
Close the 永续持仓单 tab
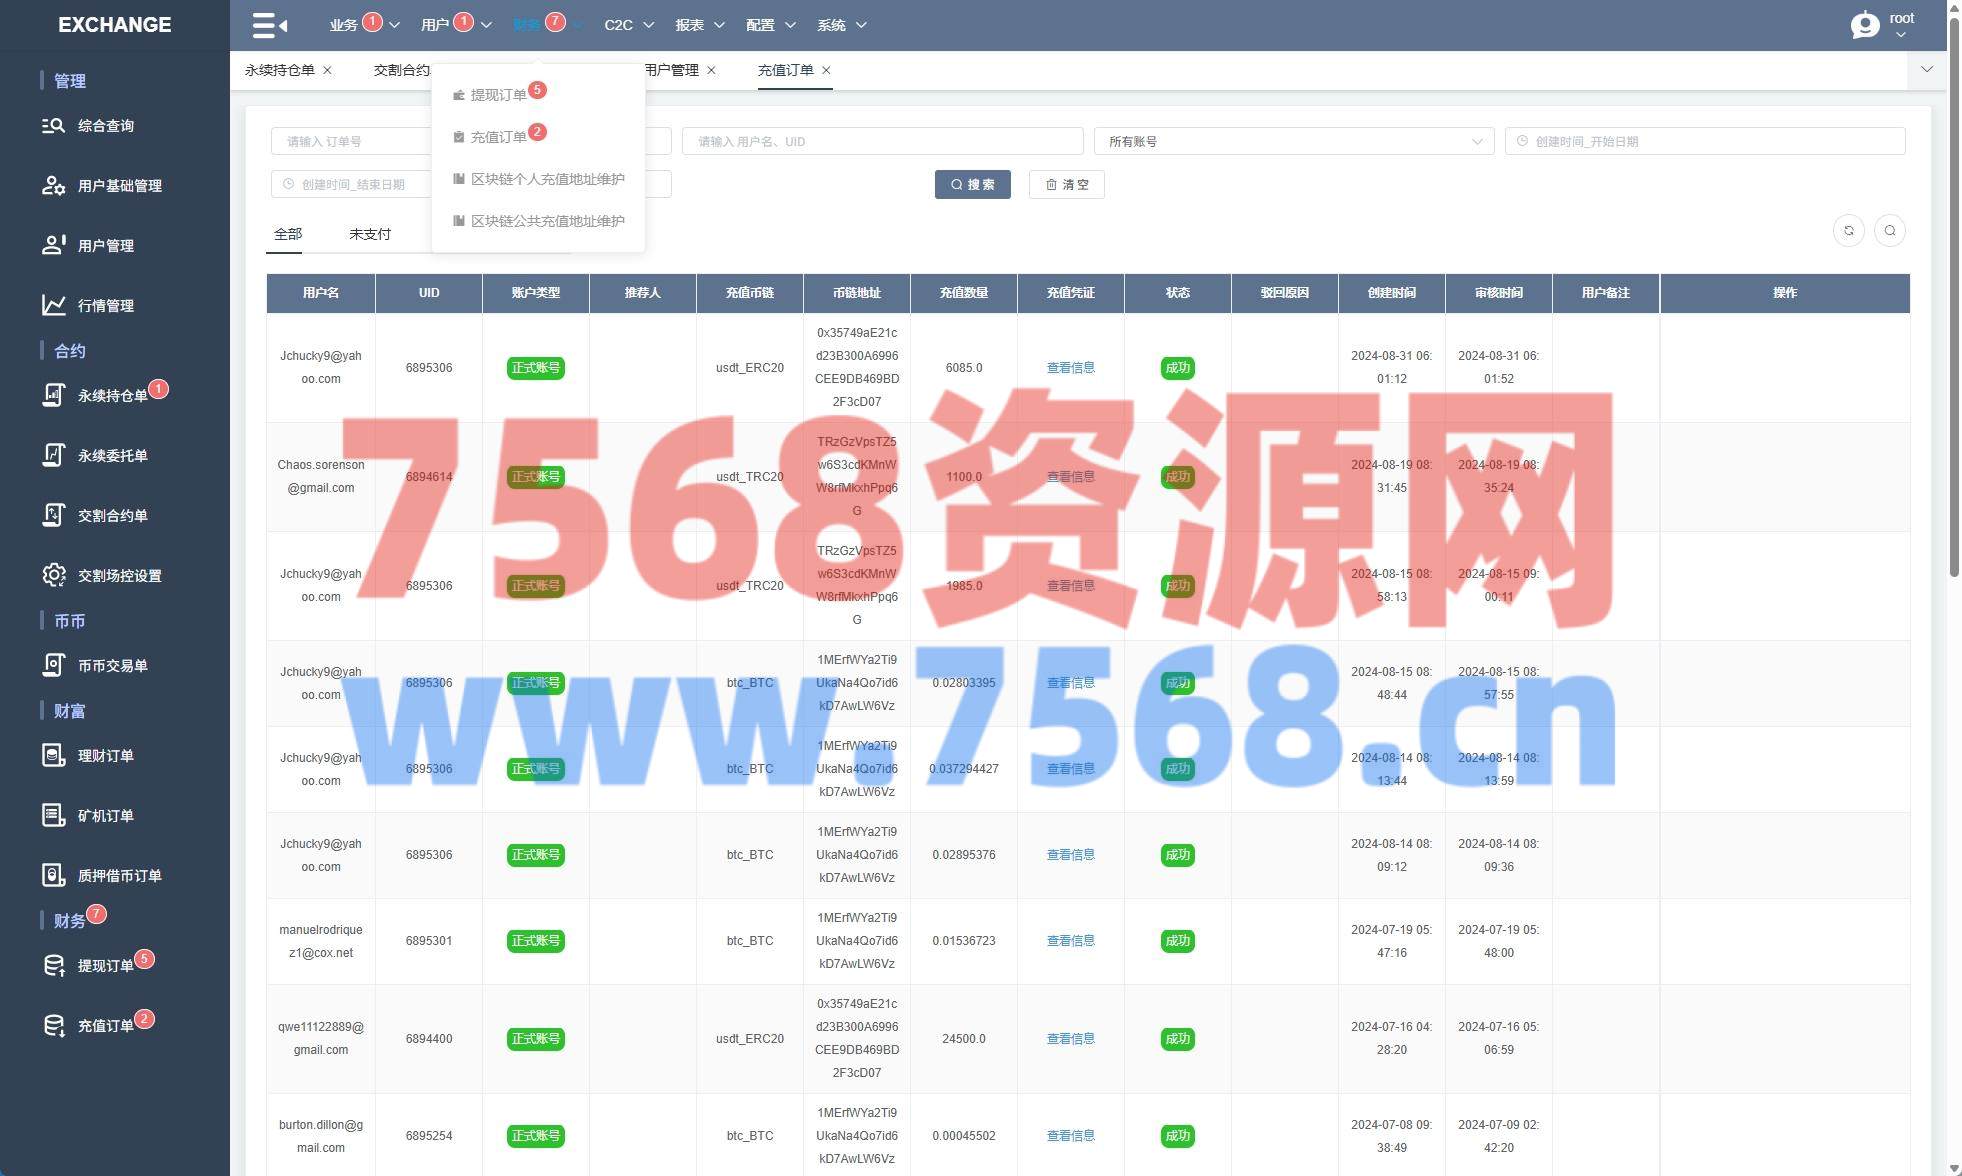click(x=327, y=70)
